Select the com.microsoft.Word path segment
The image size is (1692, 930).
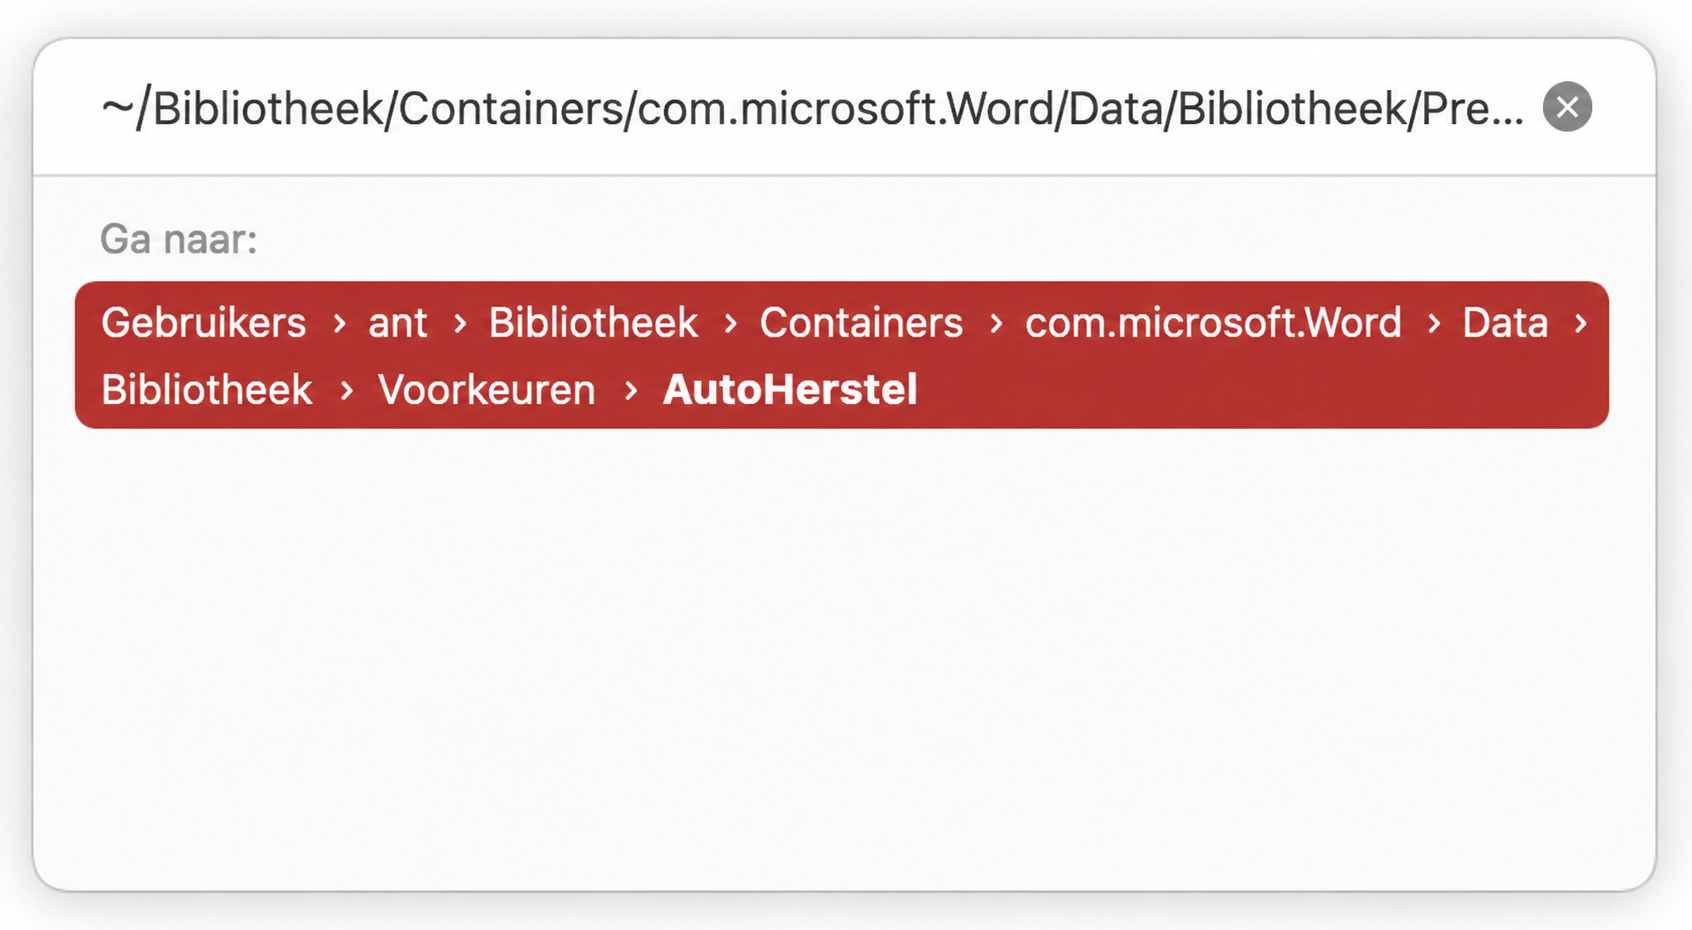1213,323
